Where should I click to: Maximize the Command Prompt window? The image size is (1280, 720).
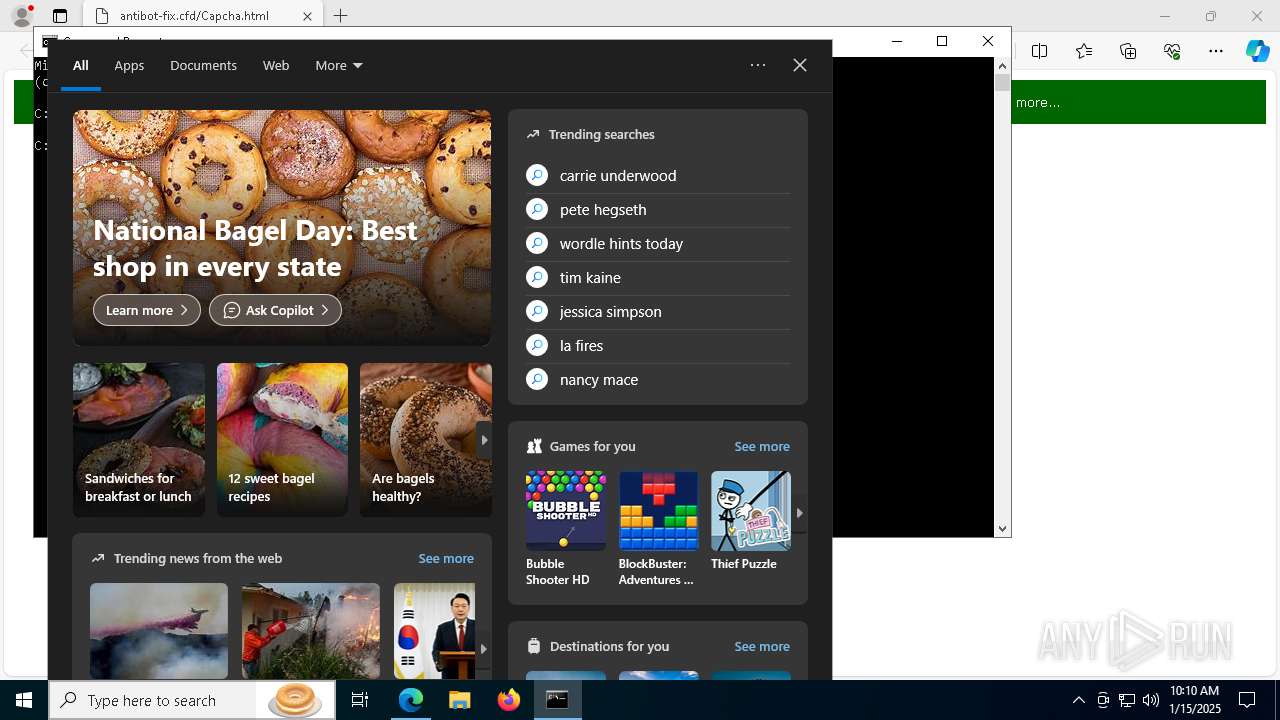coord(942,41)
